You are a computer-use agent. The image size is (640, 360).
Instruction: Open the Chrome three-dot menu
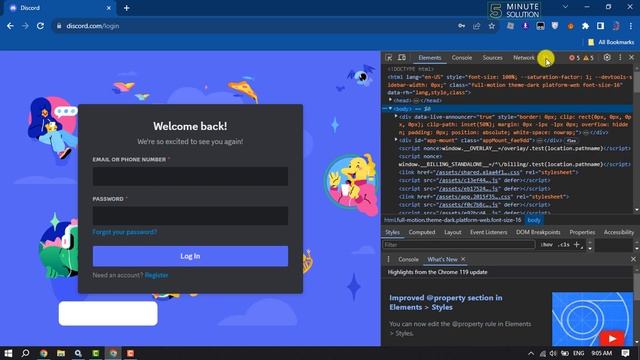[x=631, y=26]
